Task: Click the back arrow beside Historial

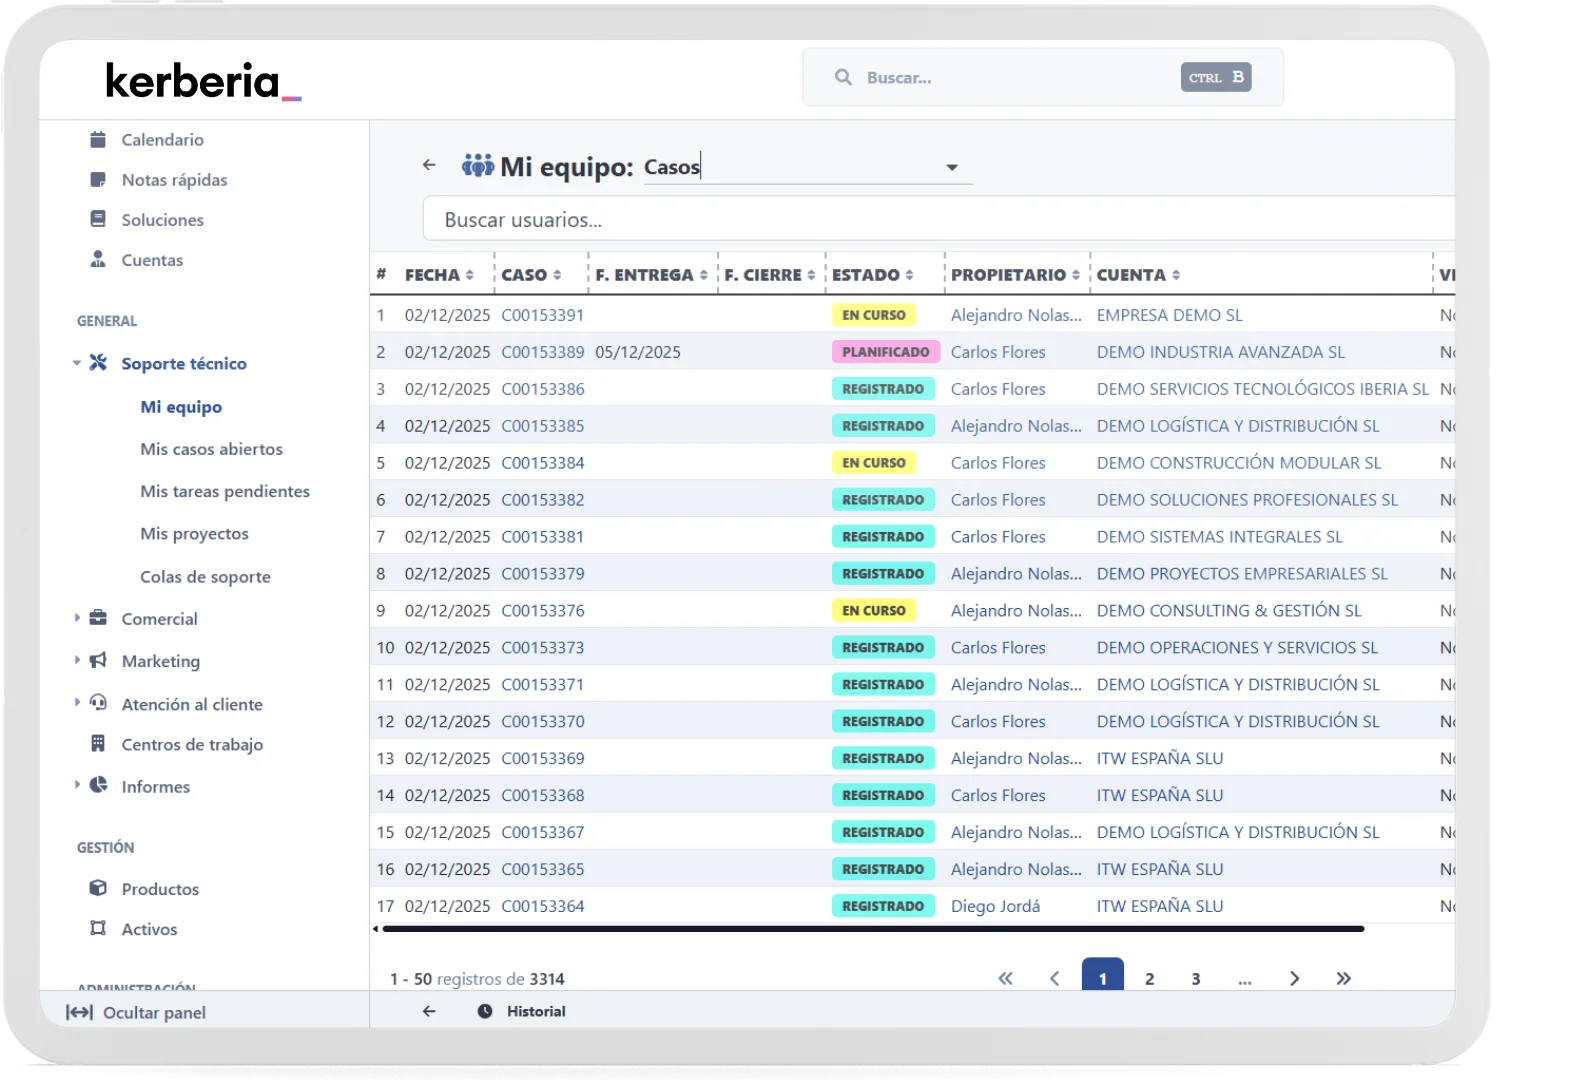Action: pyautogui.click(x=429, y=1011)
